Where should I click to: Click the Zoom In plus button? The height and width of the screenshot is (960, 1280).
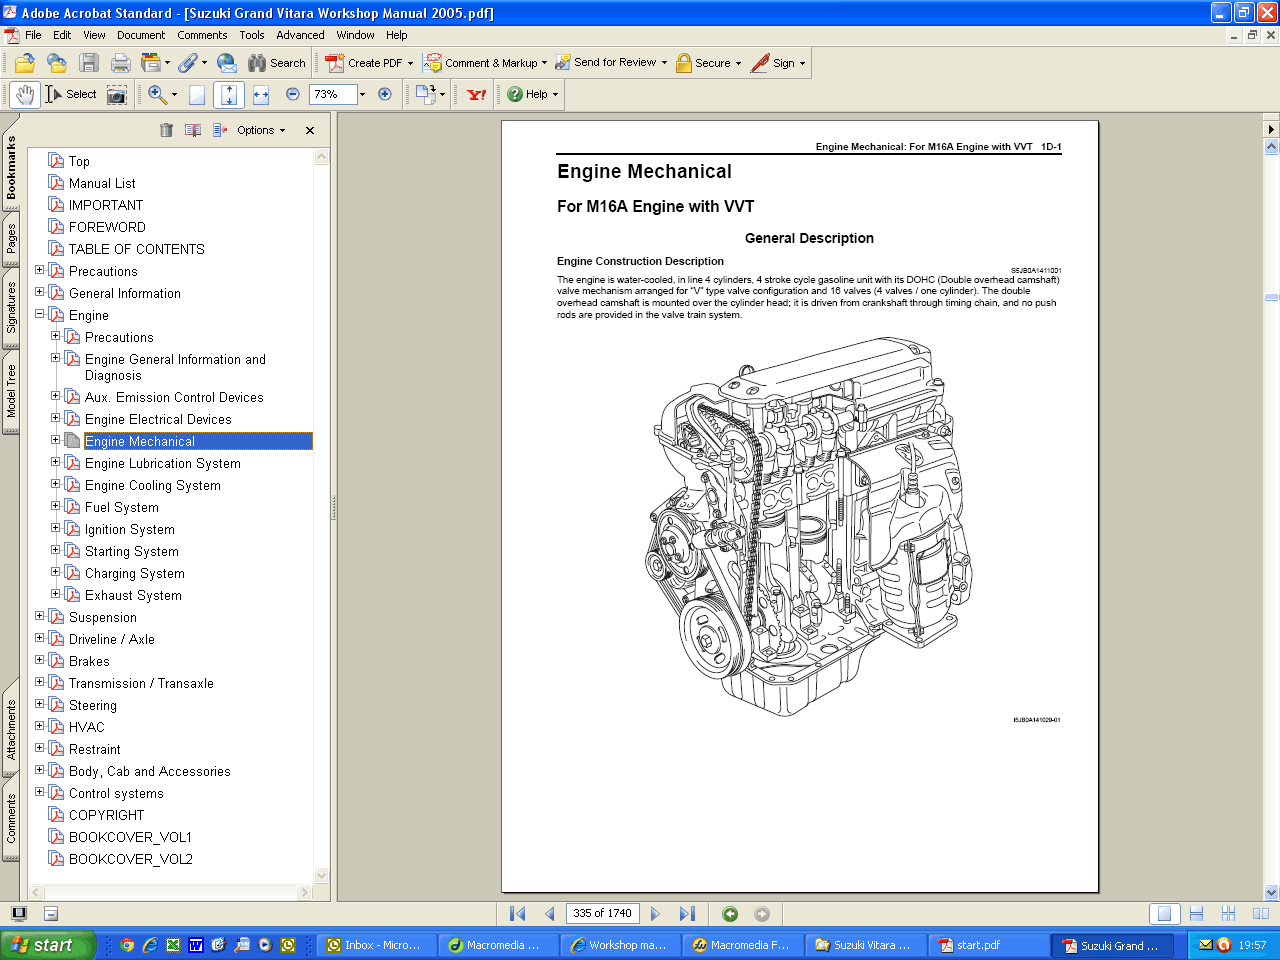click(385, 94)
